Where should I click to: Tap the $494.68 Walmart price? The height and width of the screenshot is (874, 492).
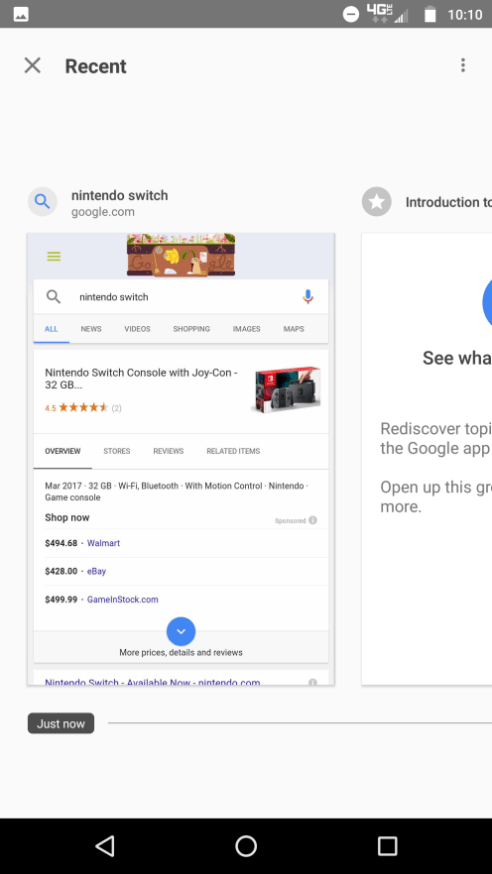tap(61, 543)
